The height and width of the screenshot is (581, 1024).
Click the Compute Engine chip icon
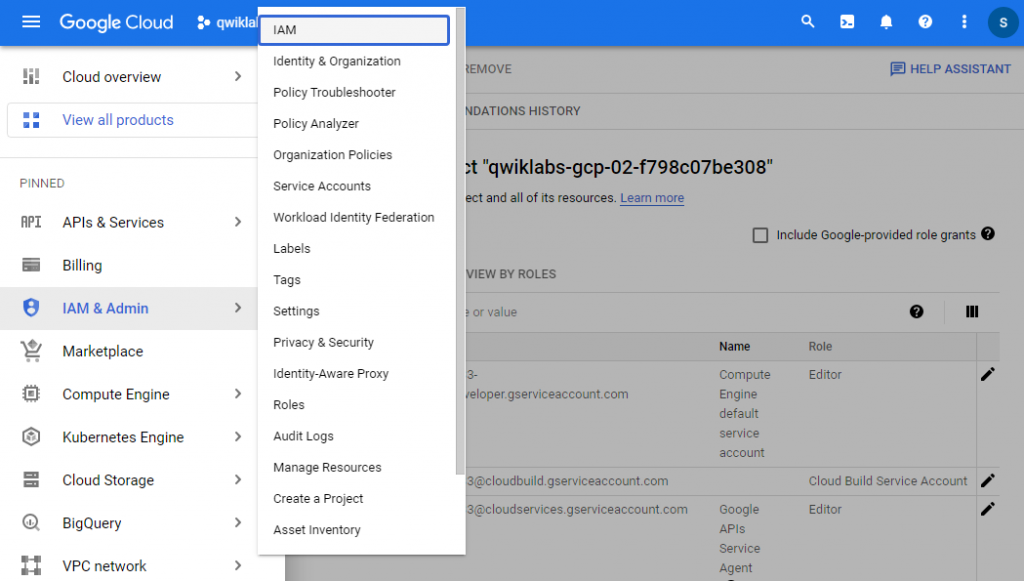point(31,394)
